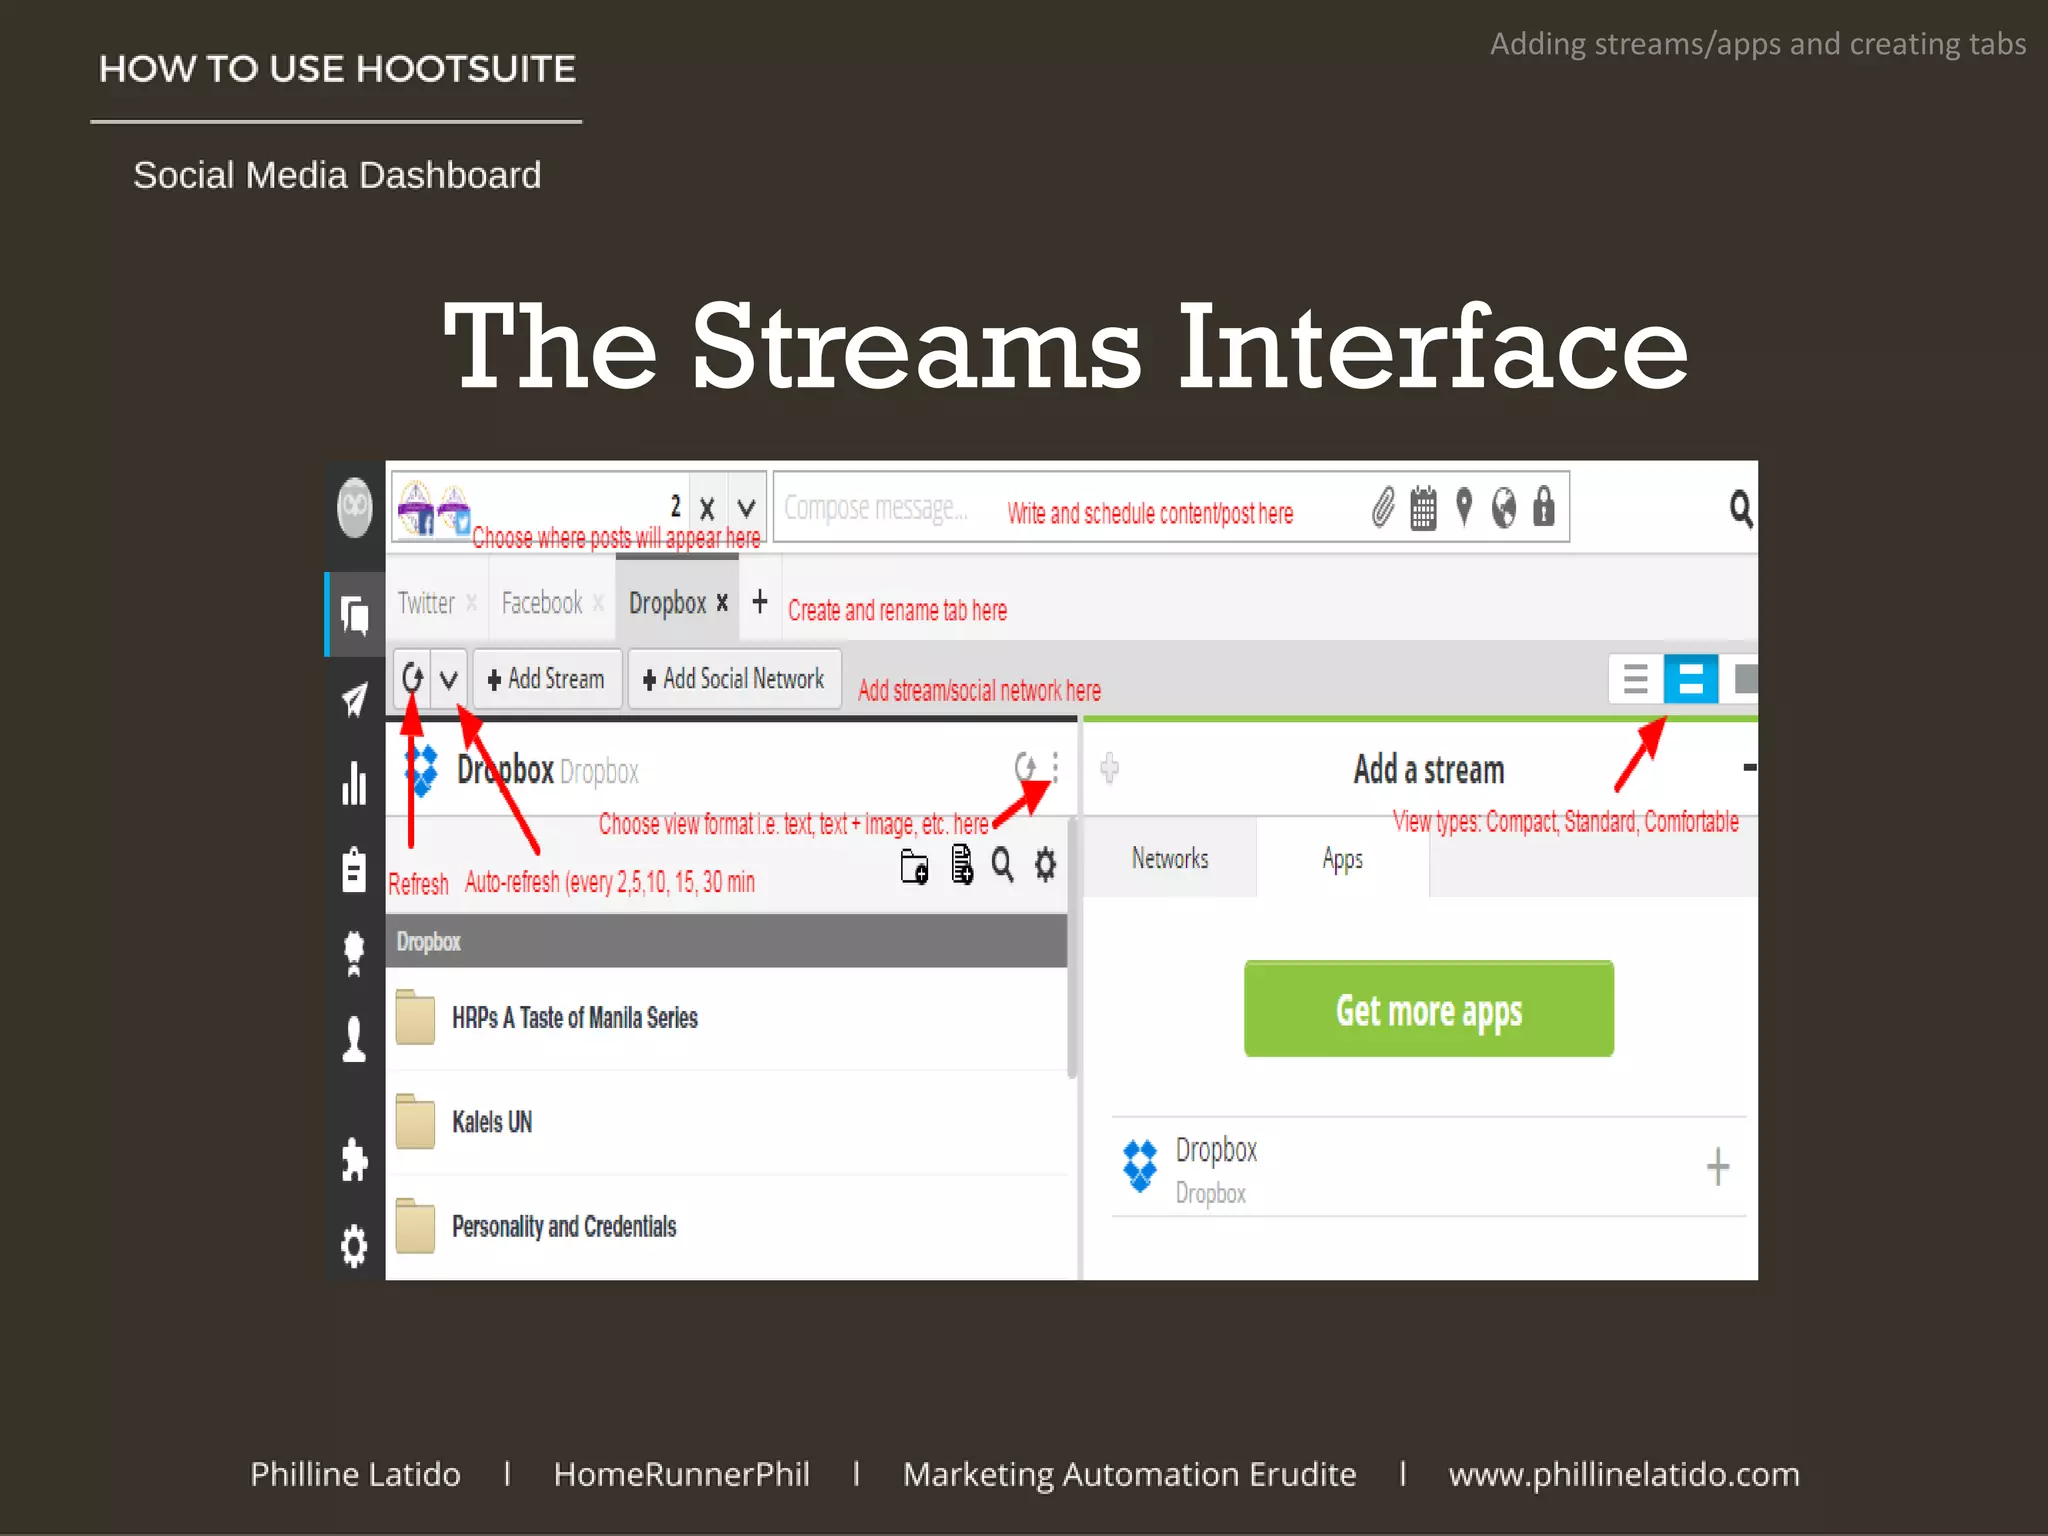Viewport: 2048px width, 1536px height.
Task: Open the Settings gear in the sidebar
Action: 354,1246
